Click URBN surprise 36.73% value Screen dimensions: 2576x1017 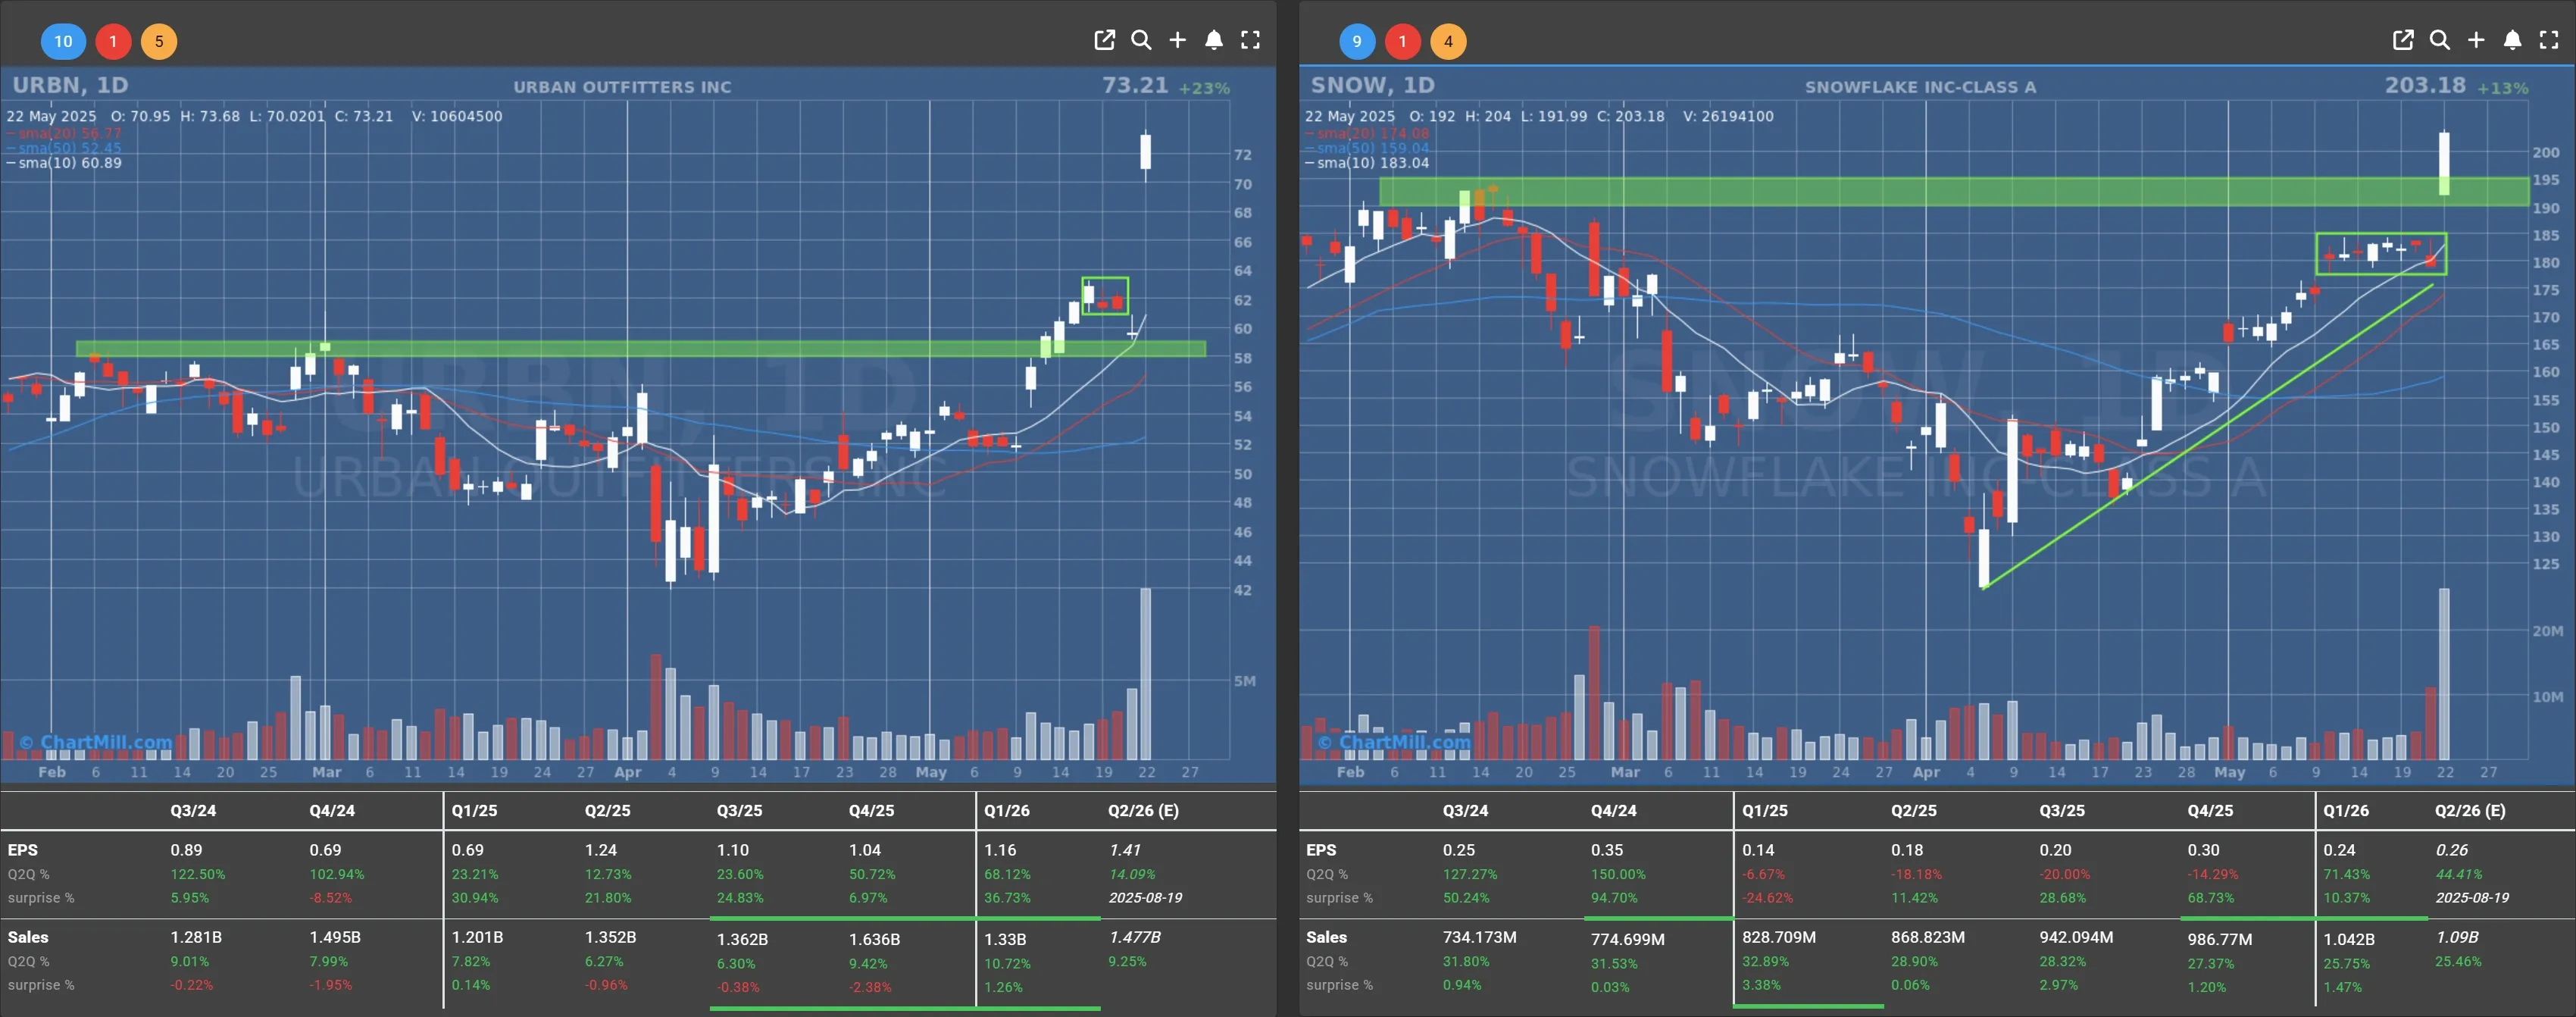1007,898
